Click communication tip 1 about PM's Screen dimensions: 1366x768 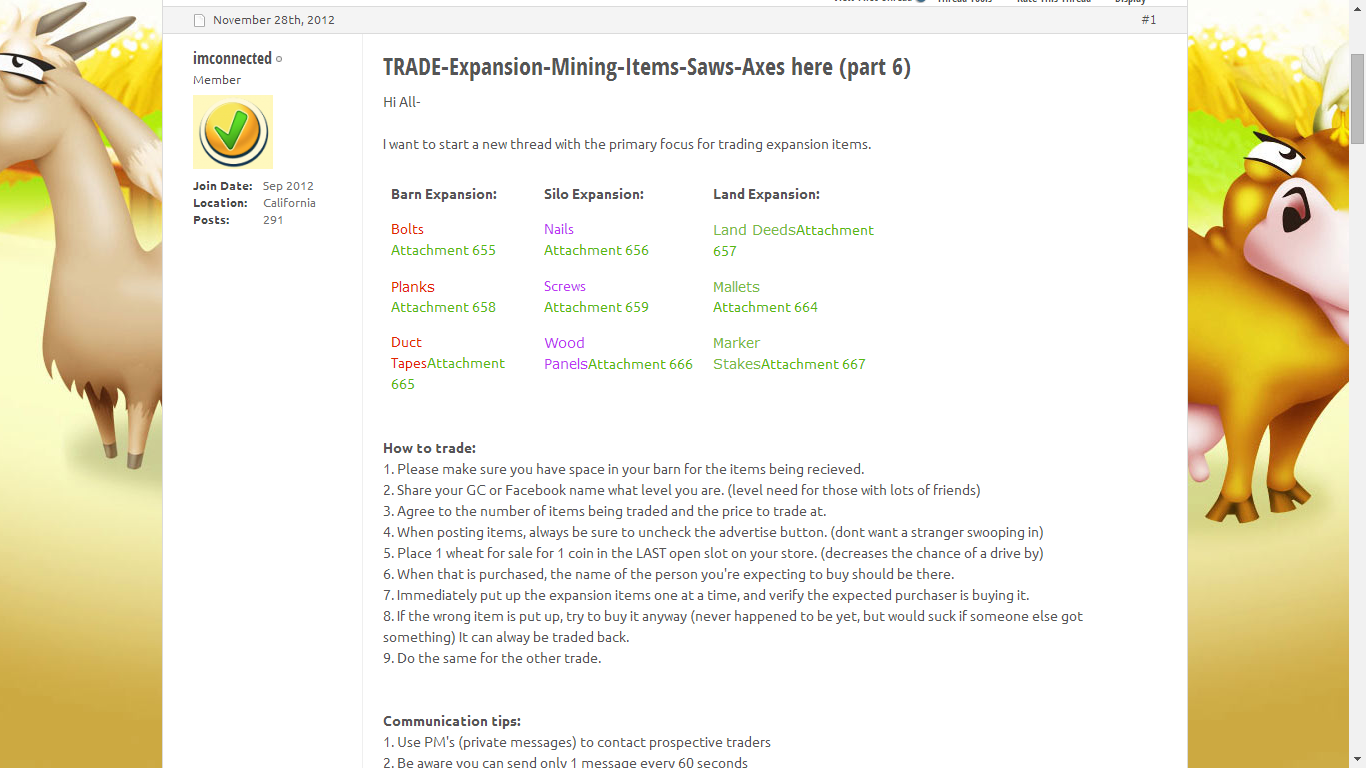577,742
